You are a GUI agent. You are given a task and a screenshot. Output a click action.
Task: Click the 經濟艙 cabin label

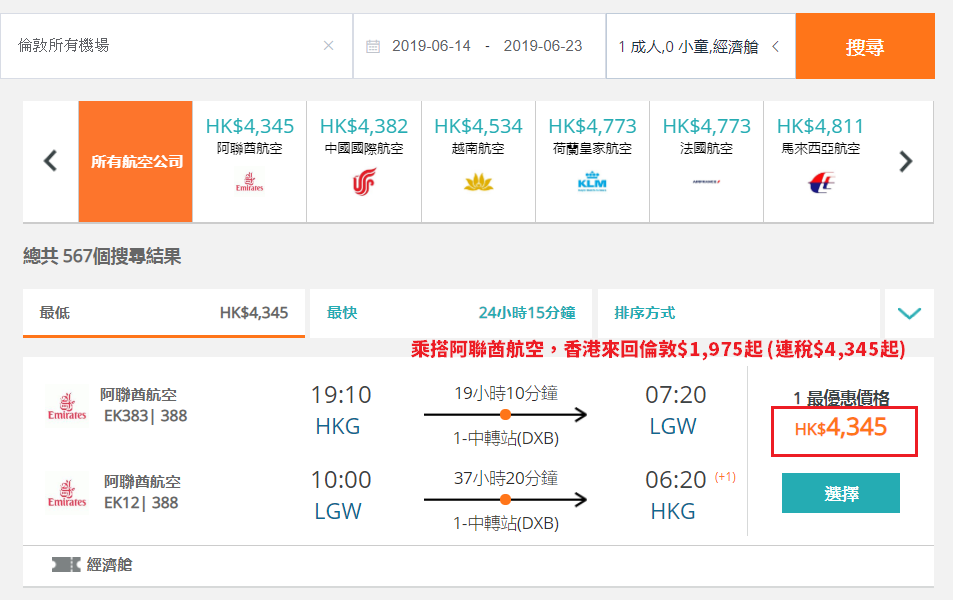pyautogui.click(x=109, y=565)
